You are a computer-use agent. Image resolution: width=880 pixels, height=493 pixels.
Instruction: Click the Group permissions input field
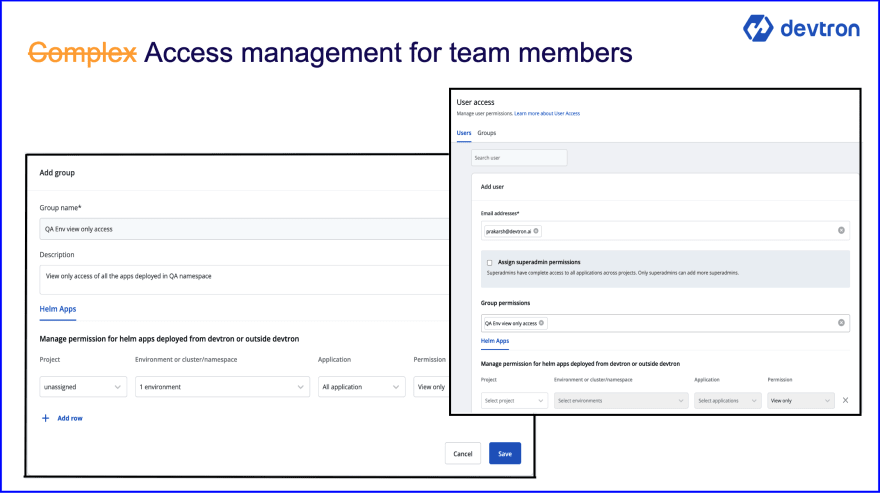click(665, 322)
